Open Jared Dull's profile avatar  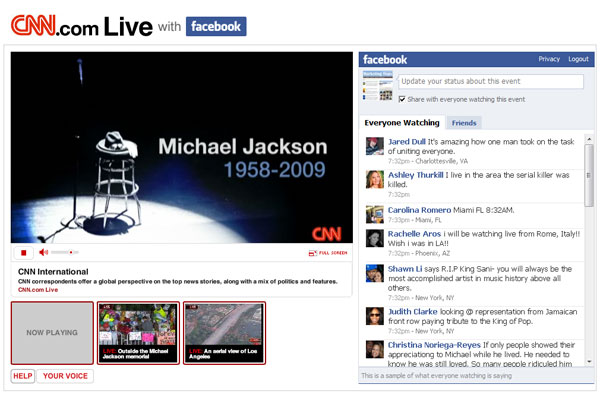tap(375, 146)
